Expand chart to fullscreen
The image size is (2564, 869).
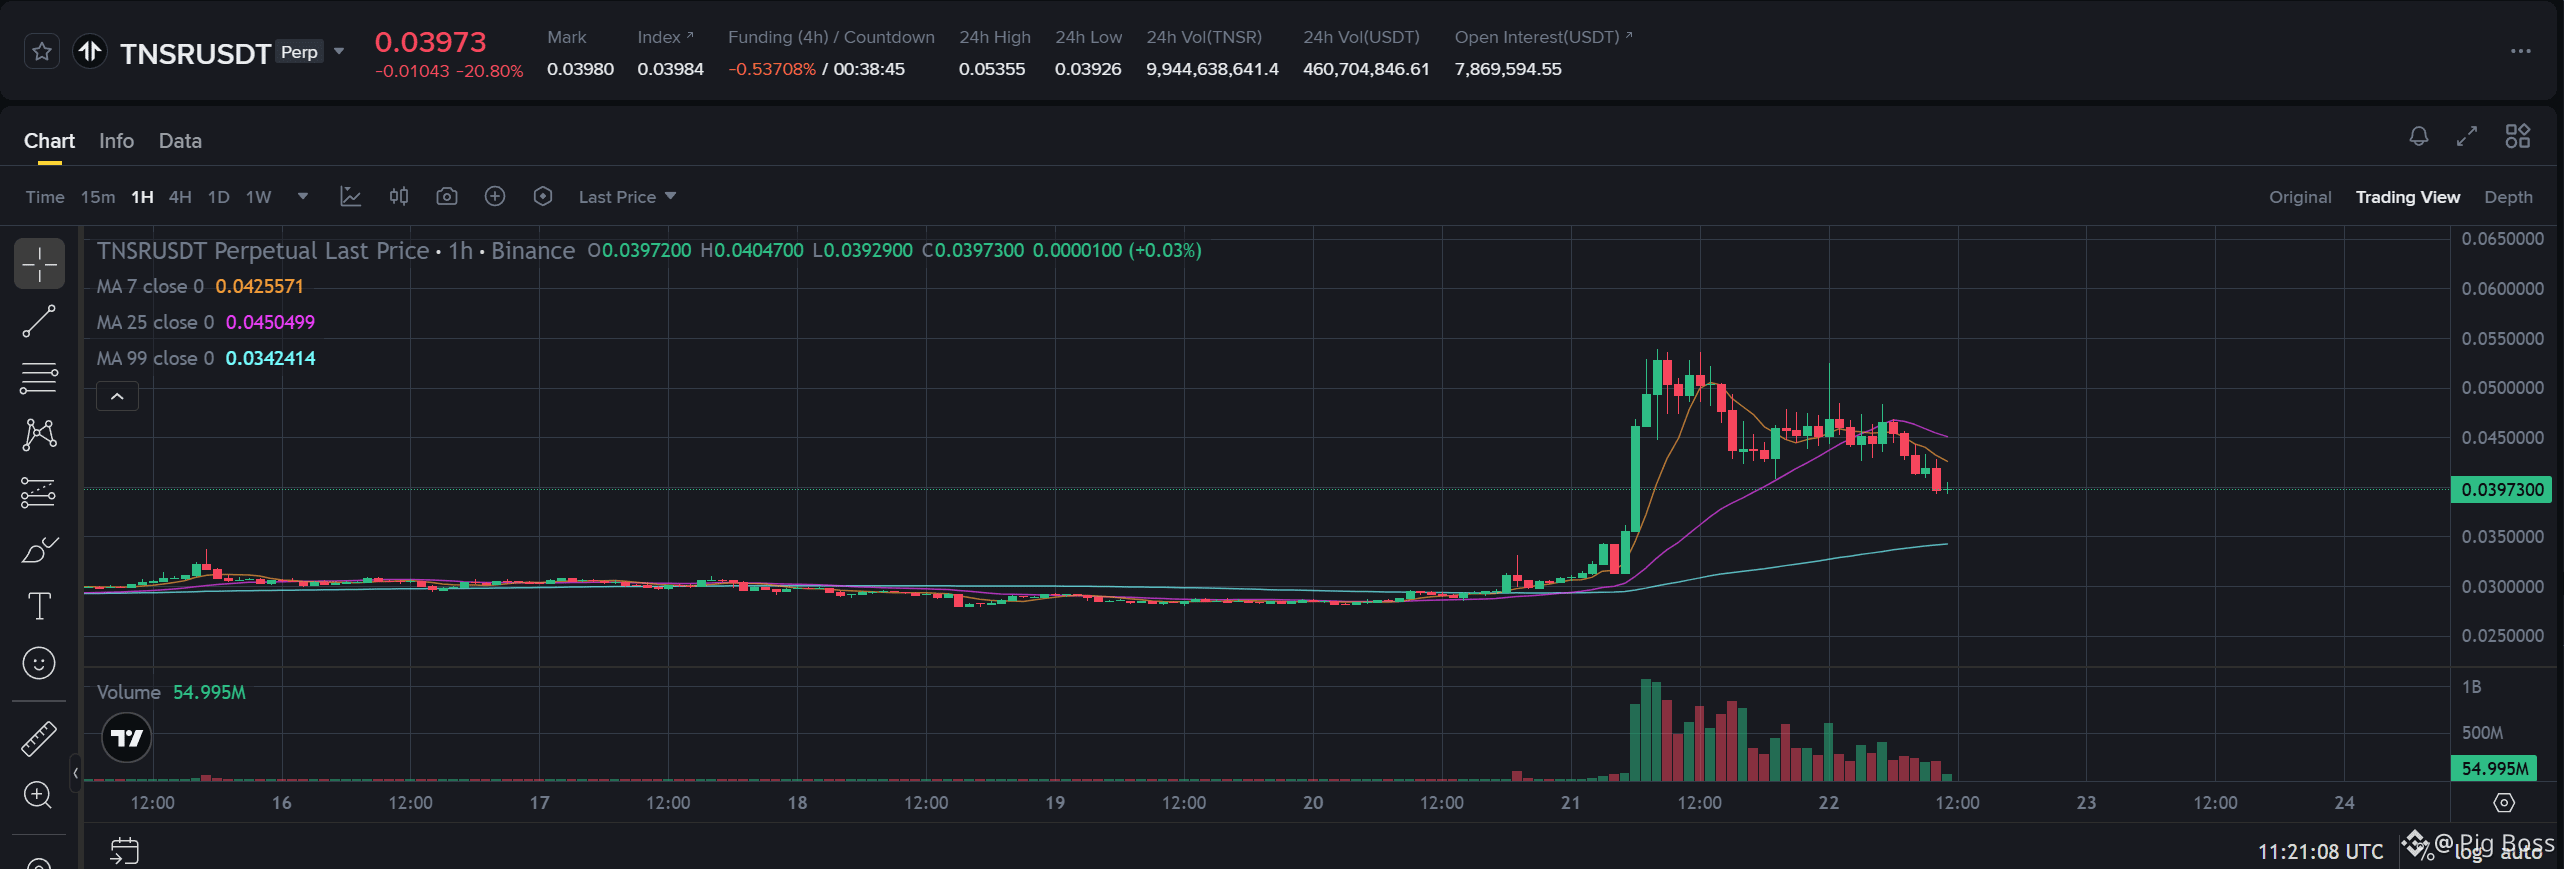point(2467,136)
